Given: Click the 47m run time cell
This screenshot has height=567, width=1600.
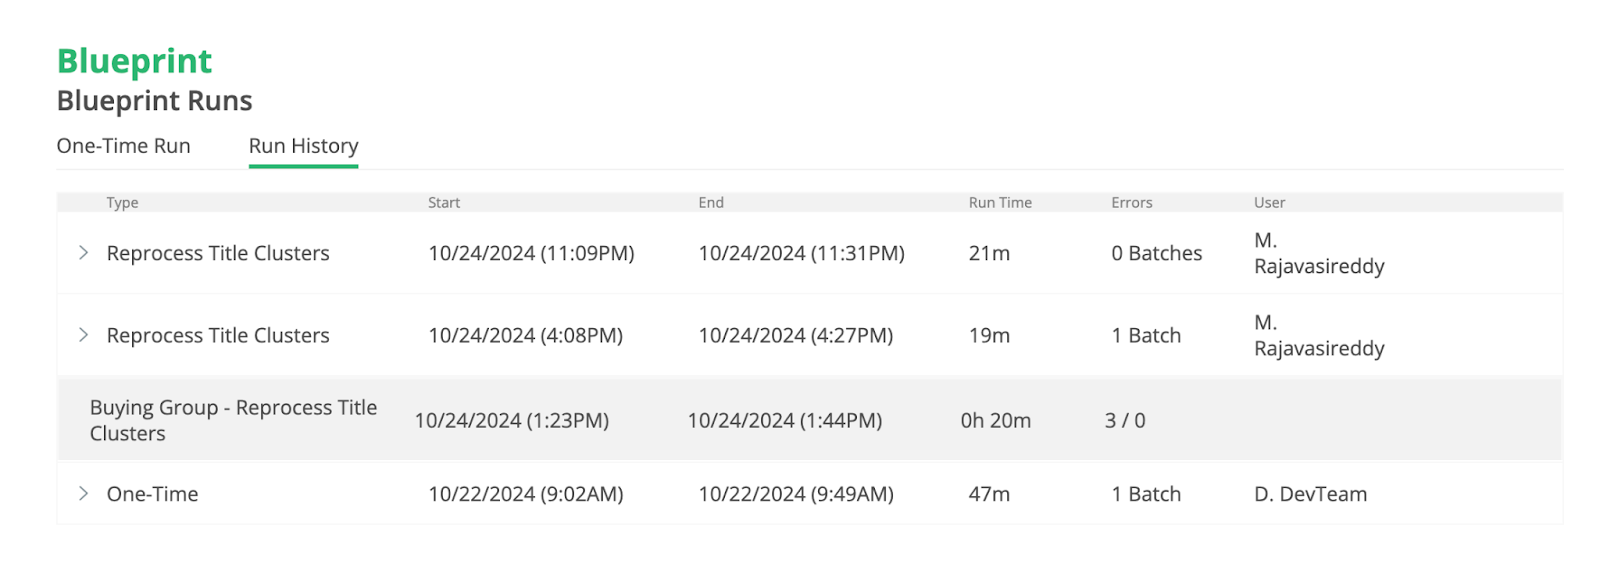Looking at the screenshot, I should pos(989,494).
